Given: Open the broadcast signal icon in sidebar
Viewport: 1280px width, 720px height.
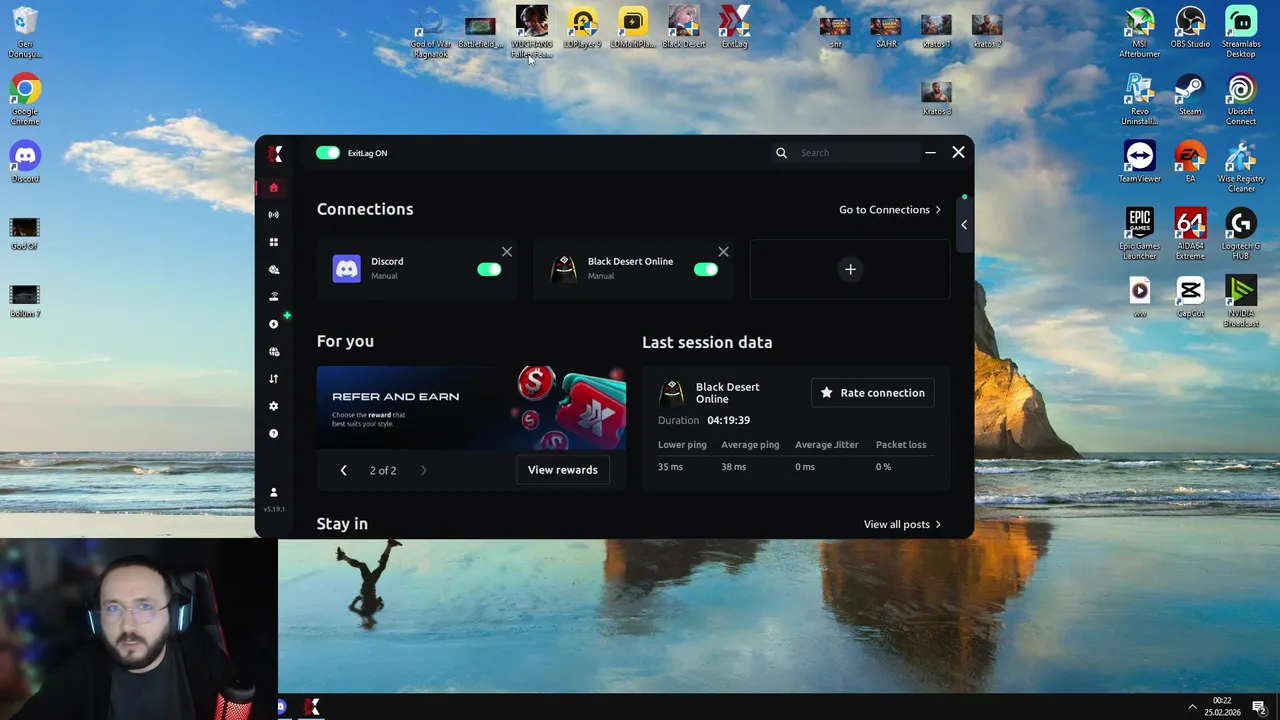Looking at the screenshot, I should 273,215.
